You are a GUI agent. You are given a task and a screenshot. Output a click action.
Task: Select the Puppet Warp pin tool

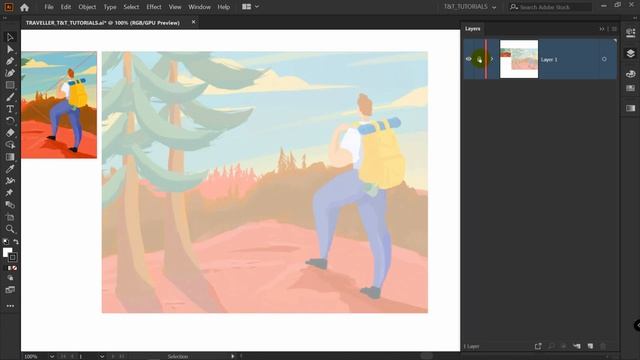pos(10,193)
